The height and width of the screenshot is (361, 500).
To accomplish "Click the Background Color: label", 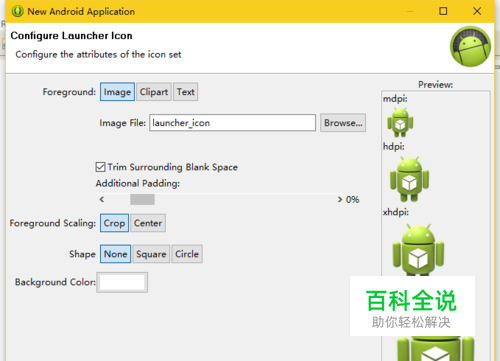I will click(x=55, y=282).
